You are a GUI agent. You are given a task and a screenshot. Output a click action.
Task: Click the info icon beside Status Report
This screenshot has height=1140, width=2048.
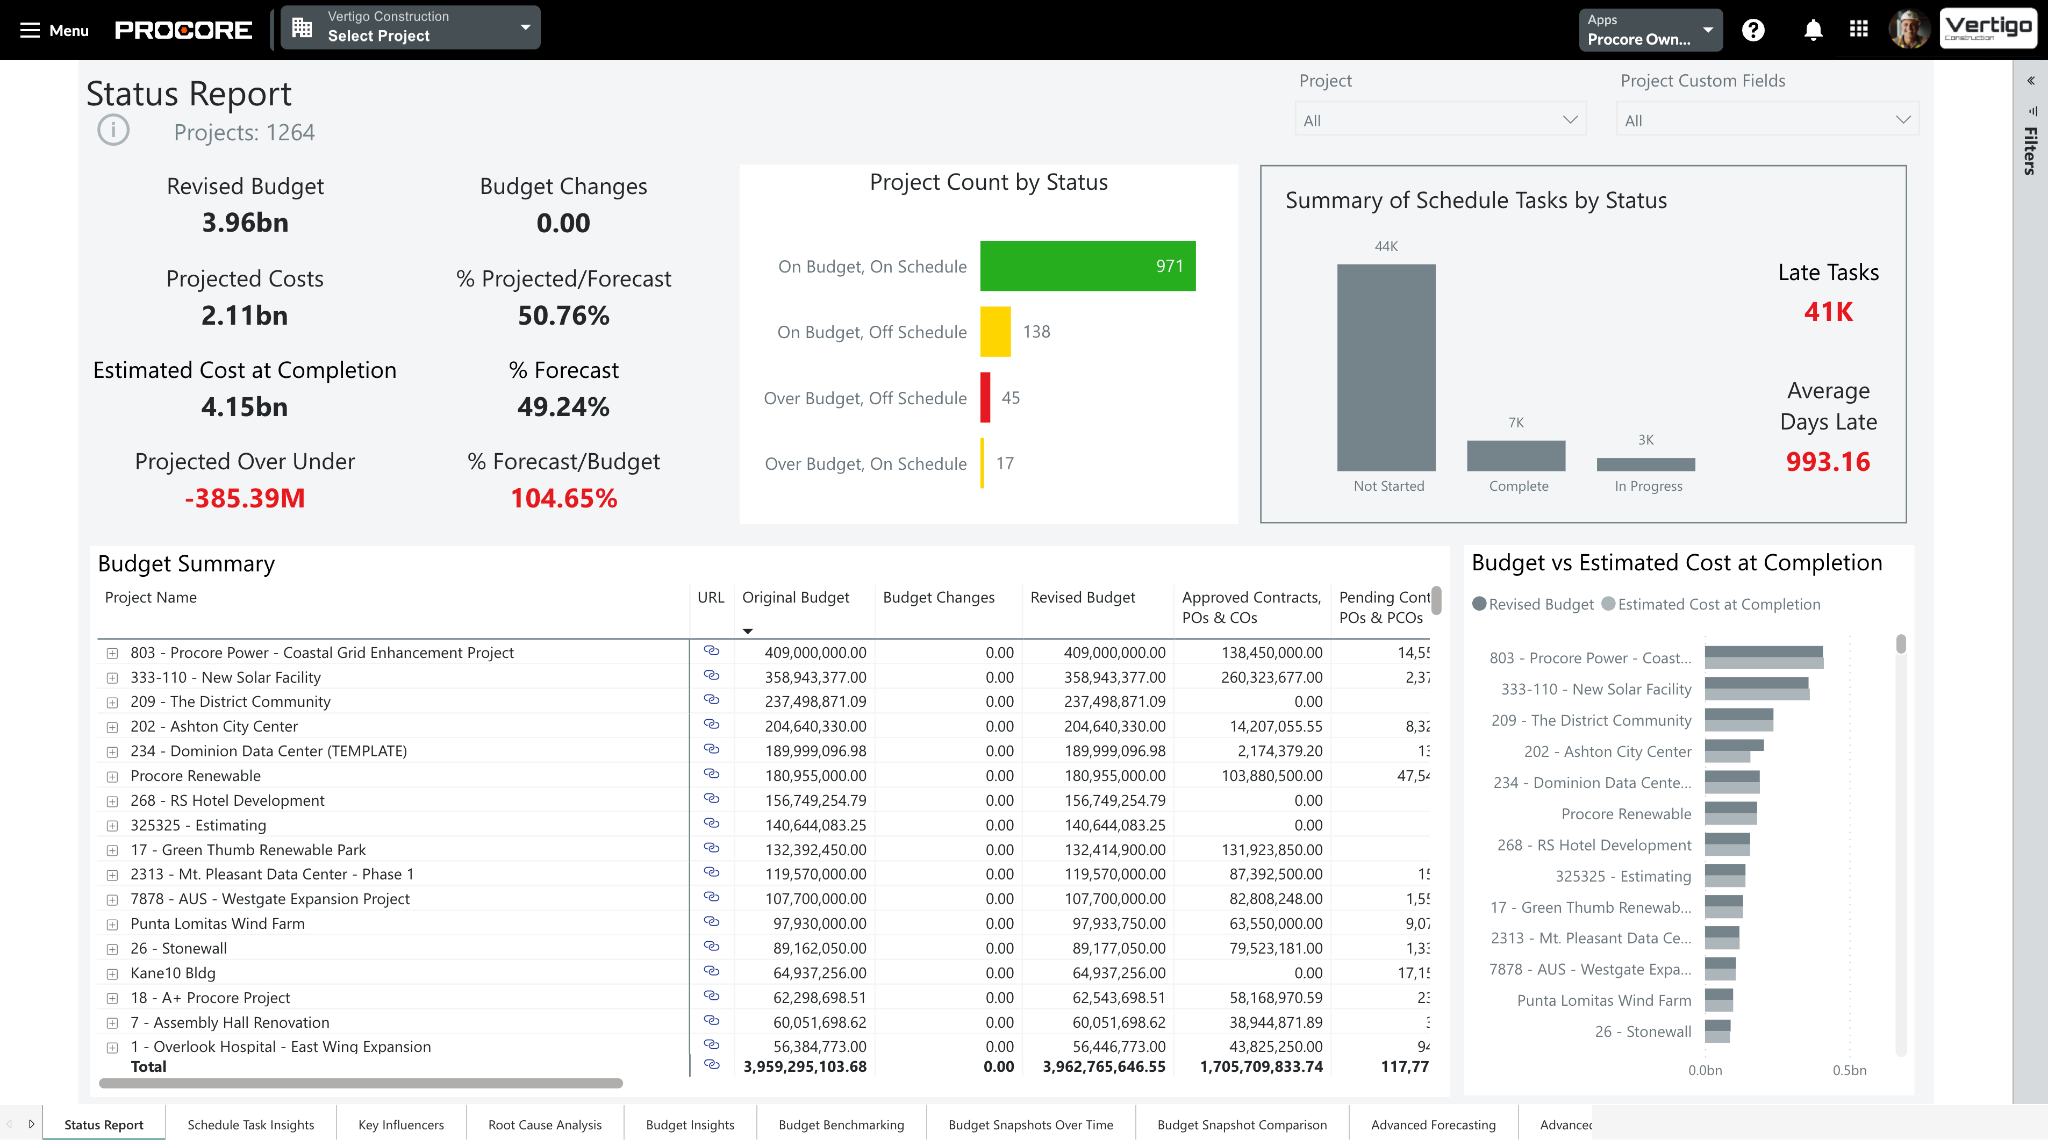pyautogui.click(x=112, y=130)
